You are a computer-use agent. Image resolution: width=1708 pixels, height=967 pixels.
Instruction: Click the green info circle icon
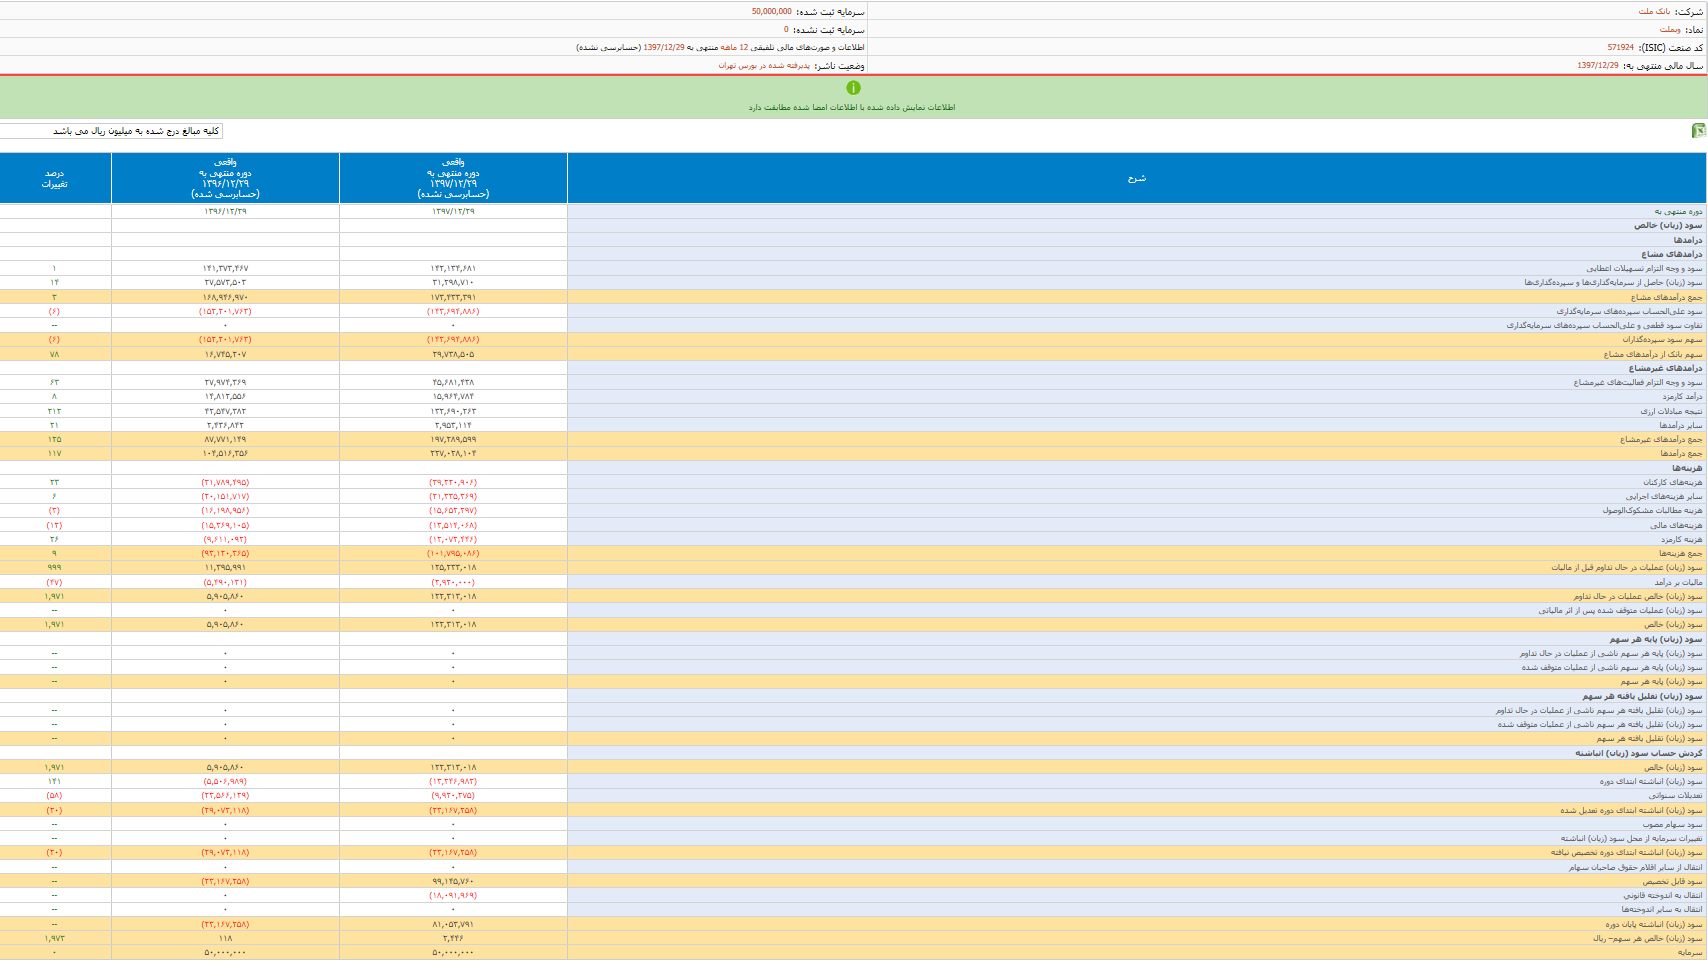click(x=853, y=88)
